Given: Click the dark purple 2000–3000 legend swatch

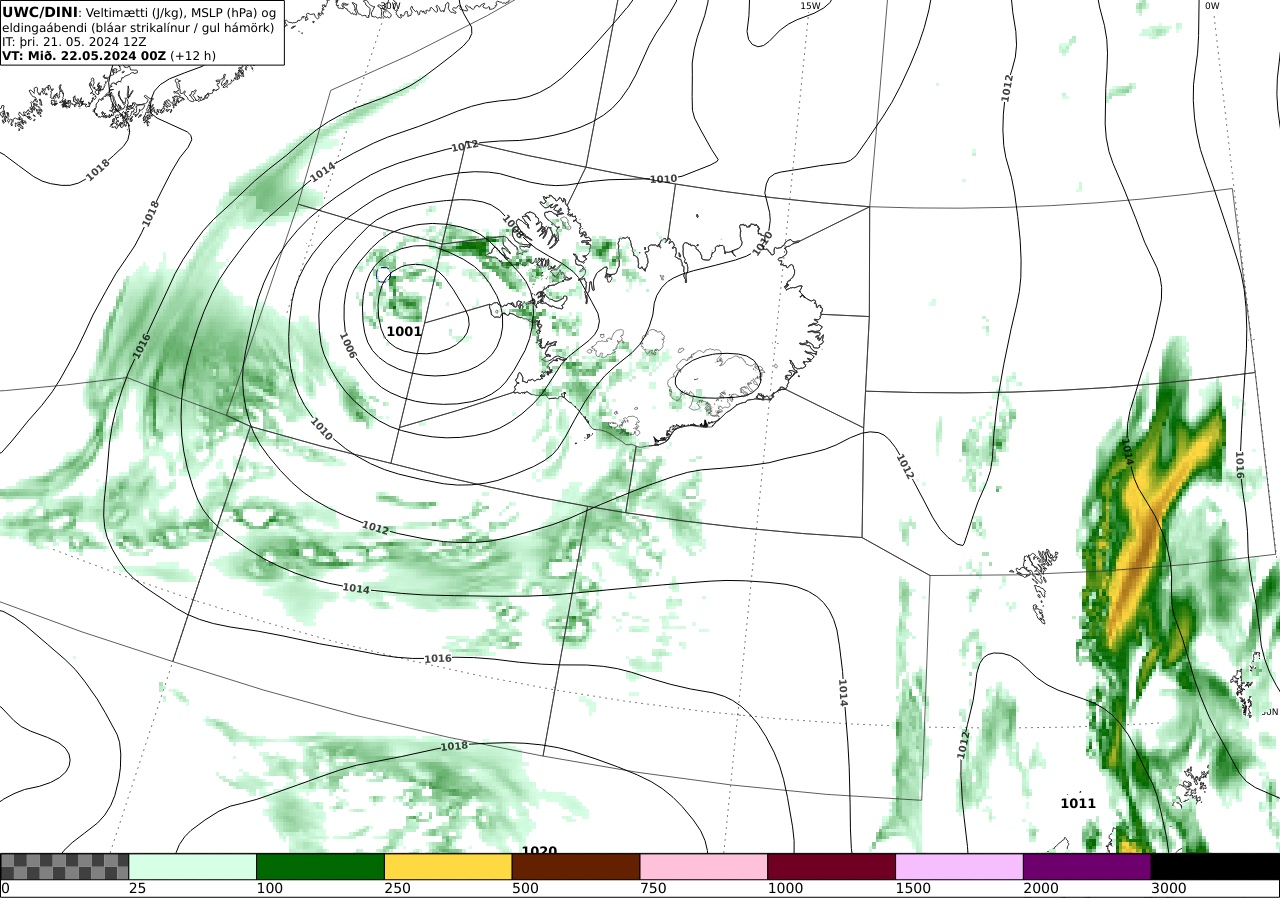Looking at the screenshot, I should tap(1087, 866).
